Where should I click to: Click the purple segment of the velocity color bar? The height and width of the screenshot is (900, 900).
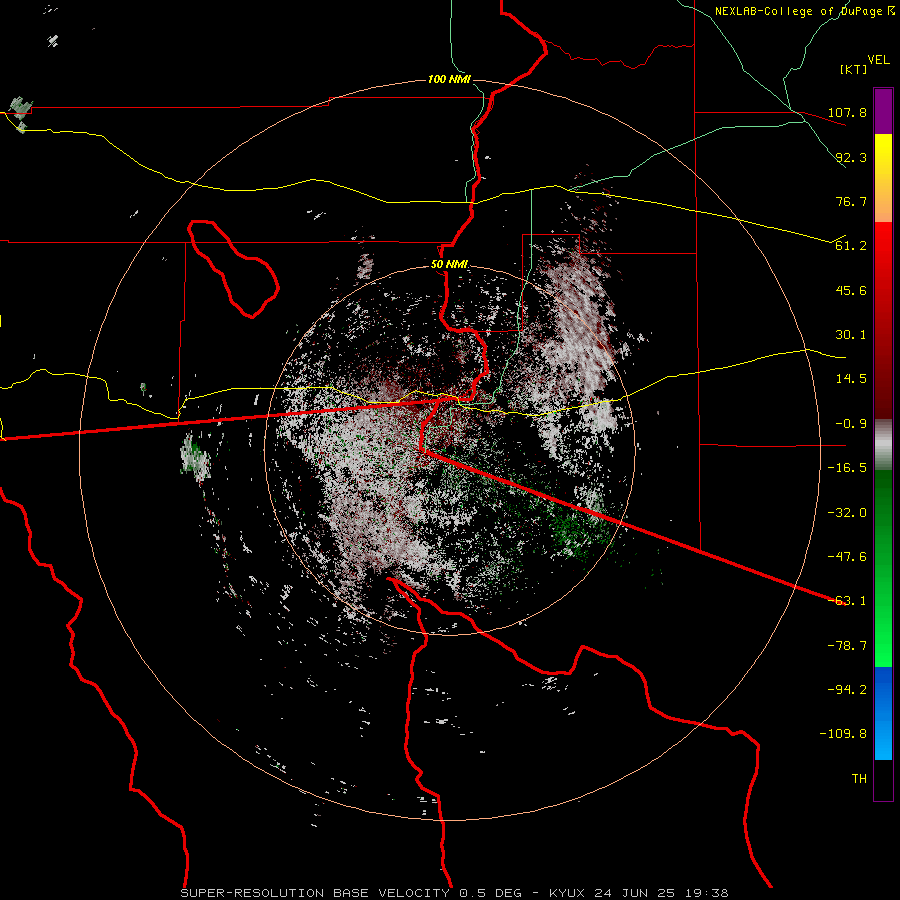pos(883,111)
